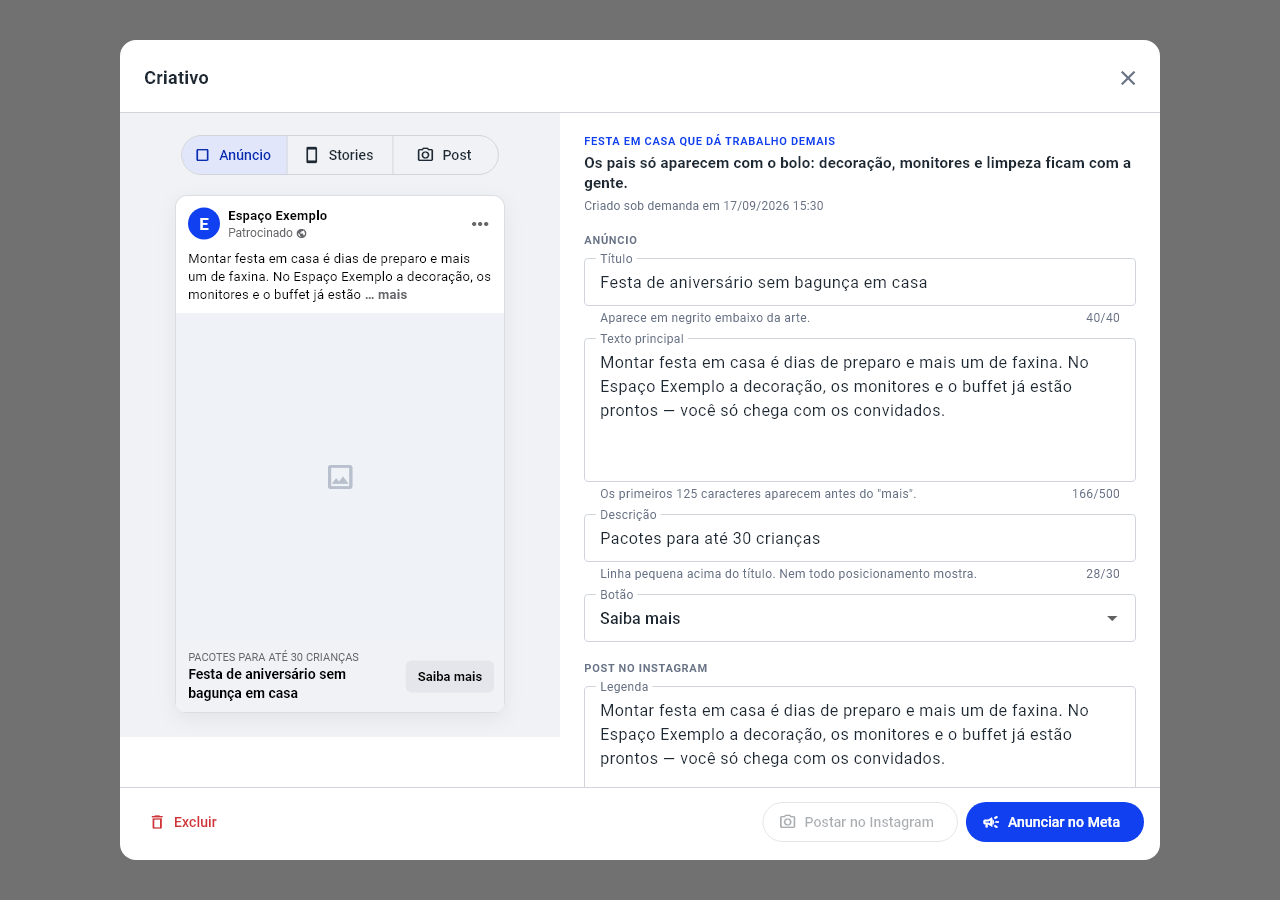Click the 'Criado sob demanda em 17/09/2026 15:30' text
The width and height of the screenshot is (1280, 900).
click(x=704, y=206)
